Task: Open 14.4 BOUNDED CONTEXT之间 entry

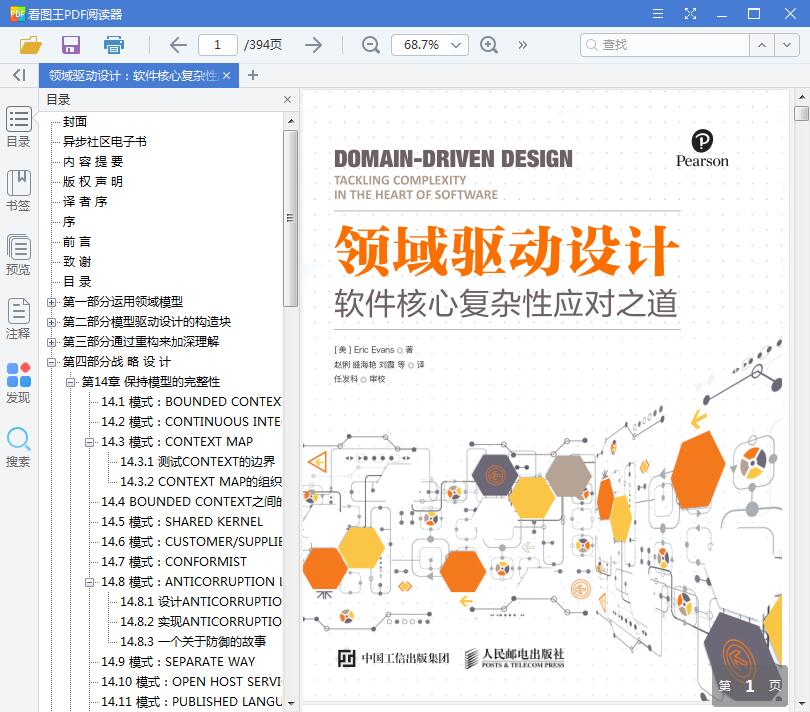Action: [191, 502]
